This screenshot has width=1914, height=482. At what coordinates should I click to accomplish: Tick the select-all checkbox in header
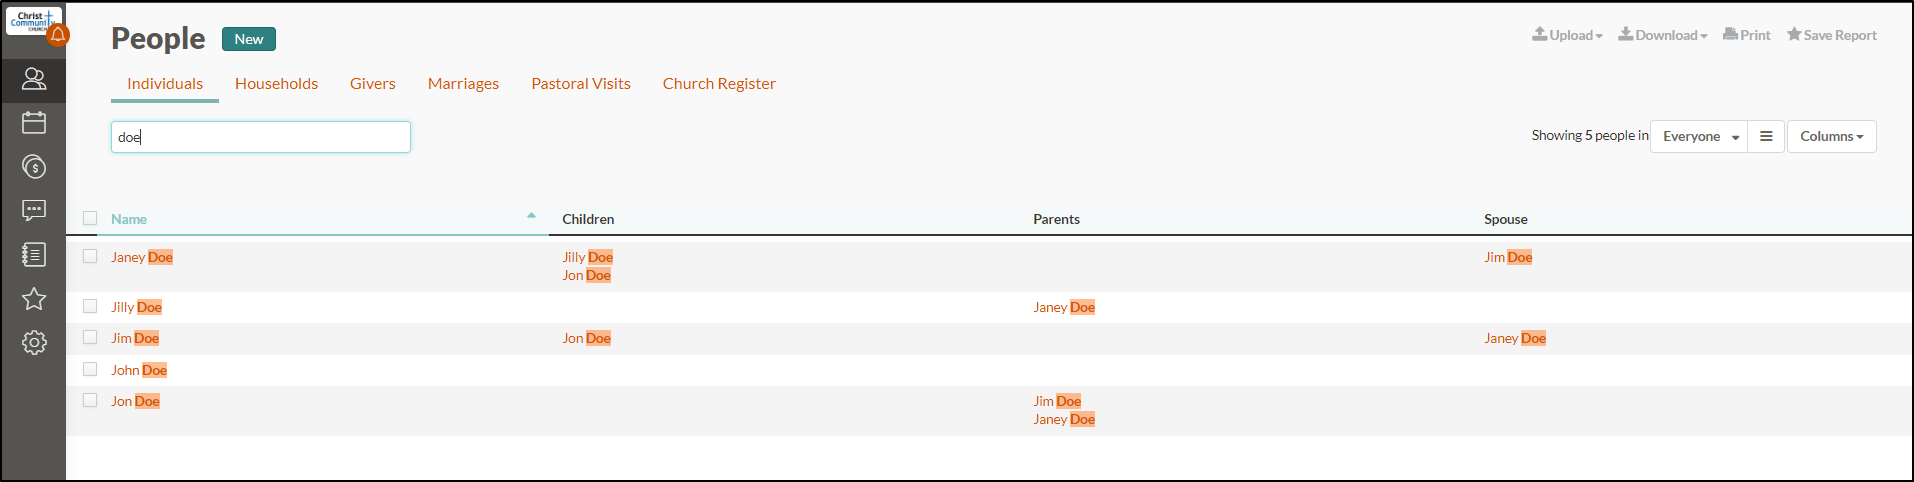point(90,219)
